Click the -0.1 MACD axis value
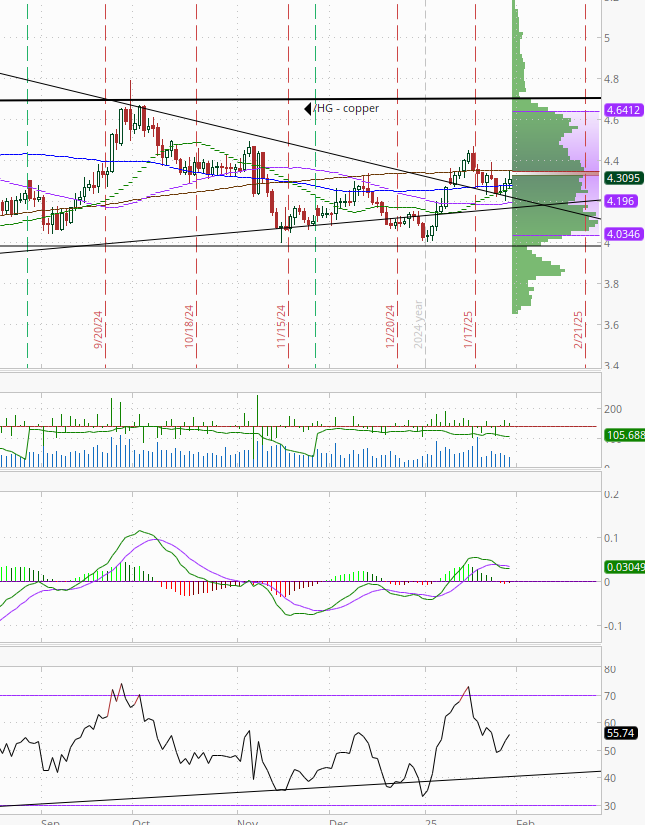 click(x=612, y=626)
